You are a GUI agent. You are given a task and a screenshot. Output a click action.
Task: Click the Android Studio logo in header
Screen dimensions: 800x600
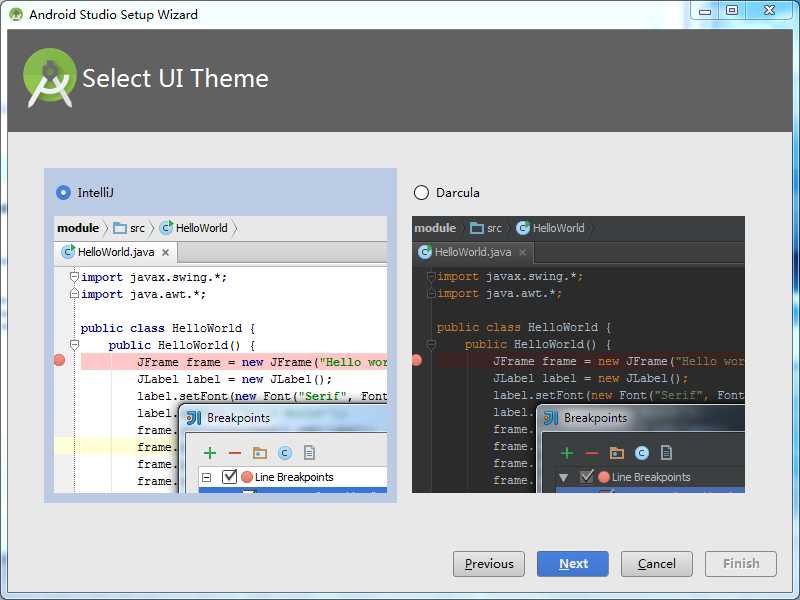pos(49,78)
